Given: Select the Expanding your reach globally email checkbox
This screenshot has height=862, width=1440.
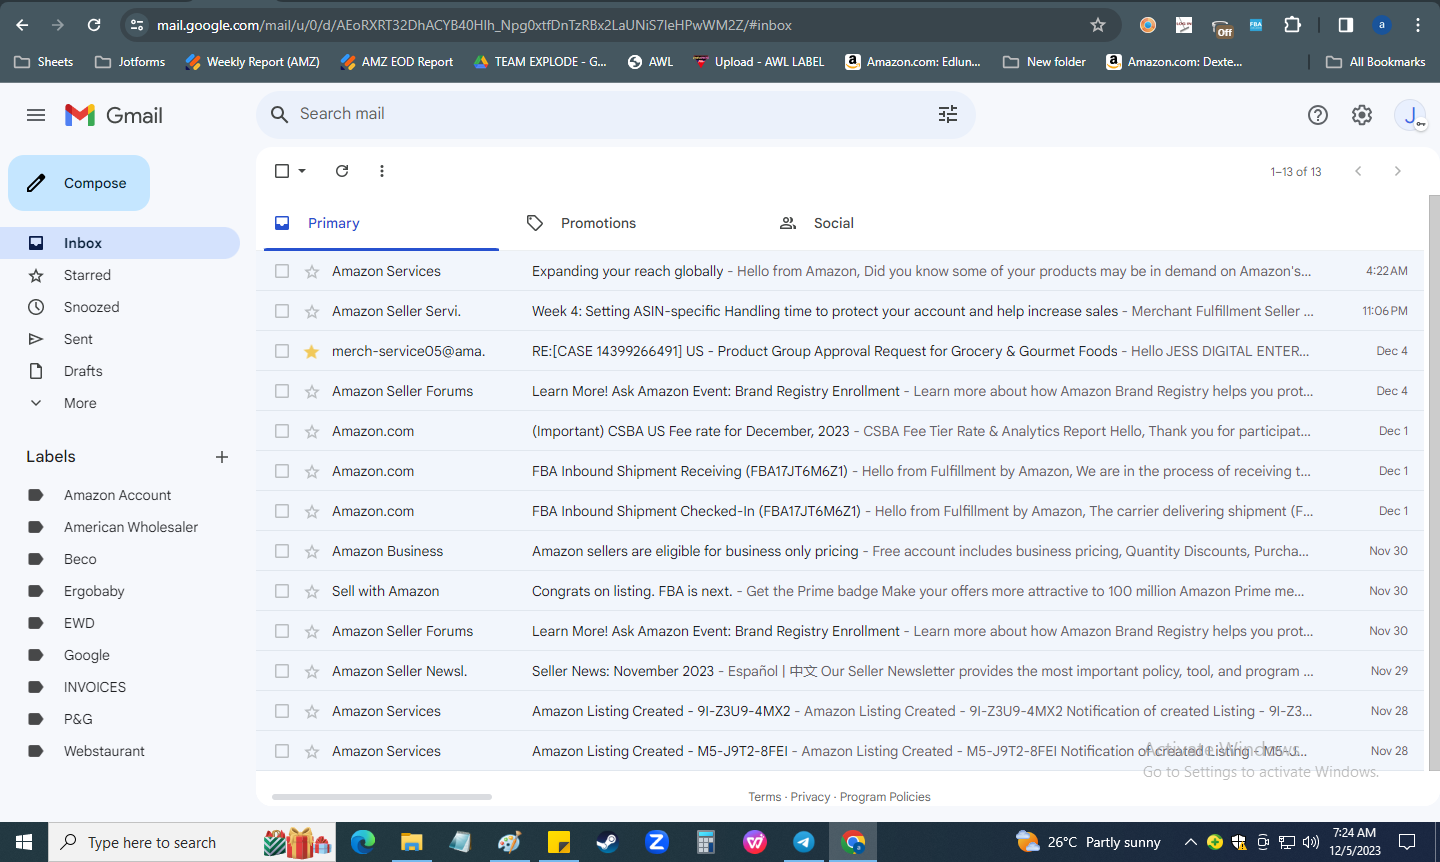Looking at the screenshot, I should click(282, 271).
